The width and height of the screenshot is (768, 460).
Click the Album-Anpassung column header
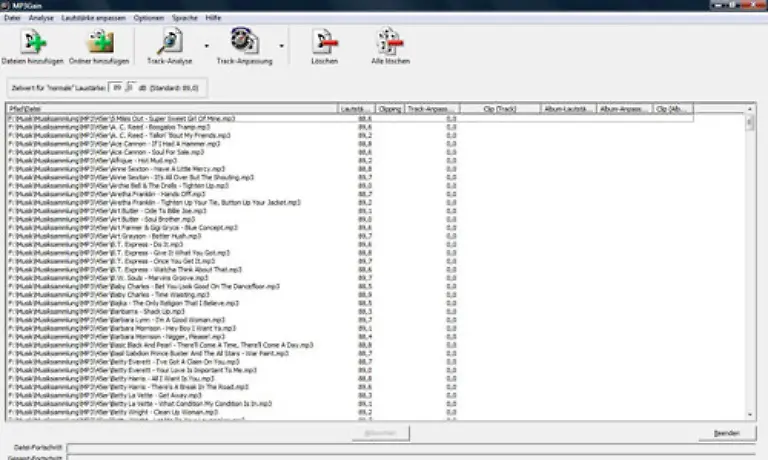click(x=624, y=109)
